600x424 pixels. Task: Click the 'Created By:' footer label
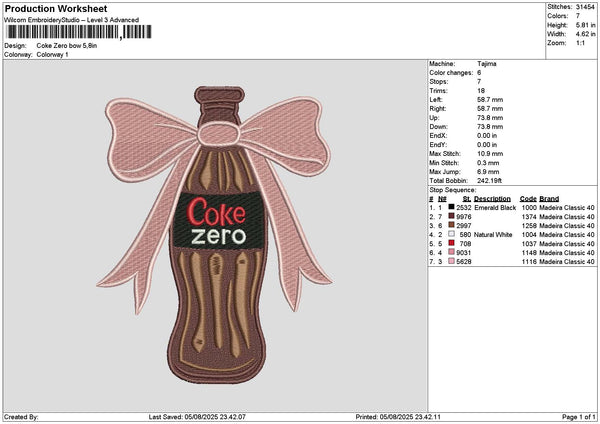(21, 417)
